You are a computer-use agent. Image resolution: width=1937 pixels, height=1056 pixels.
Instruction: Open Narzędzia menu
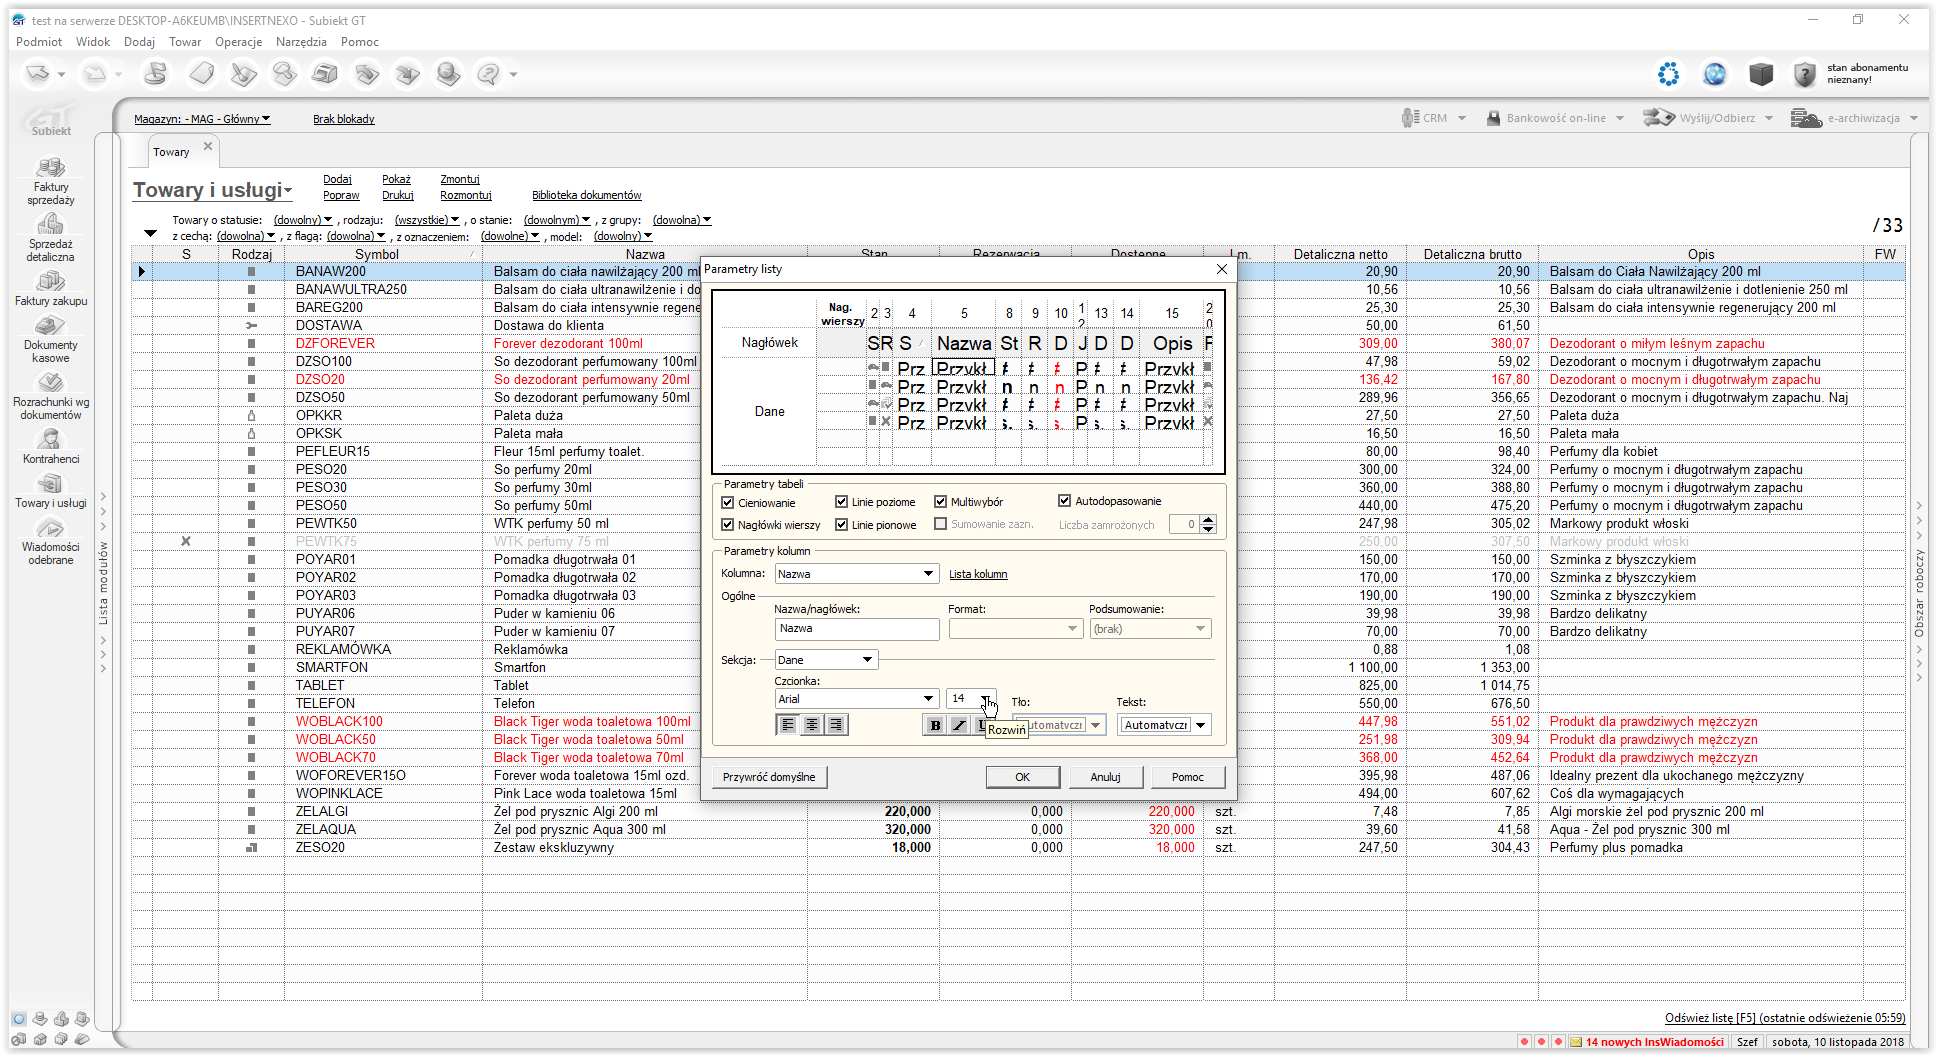coord(301,42)
